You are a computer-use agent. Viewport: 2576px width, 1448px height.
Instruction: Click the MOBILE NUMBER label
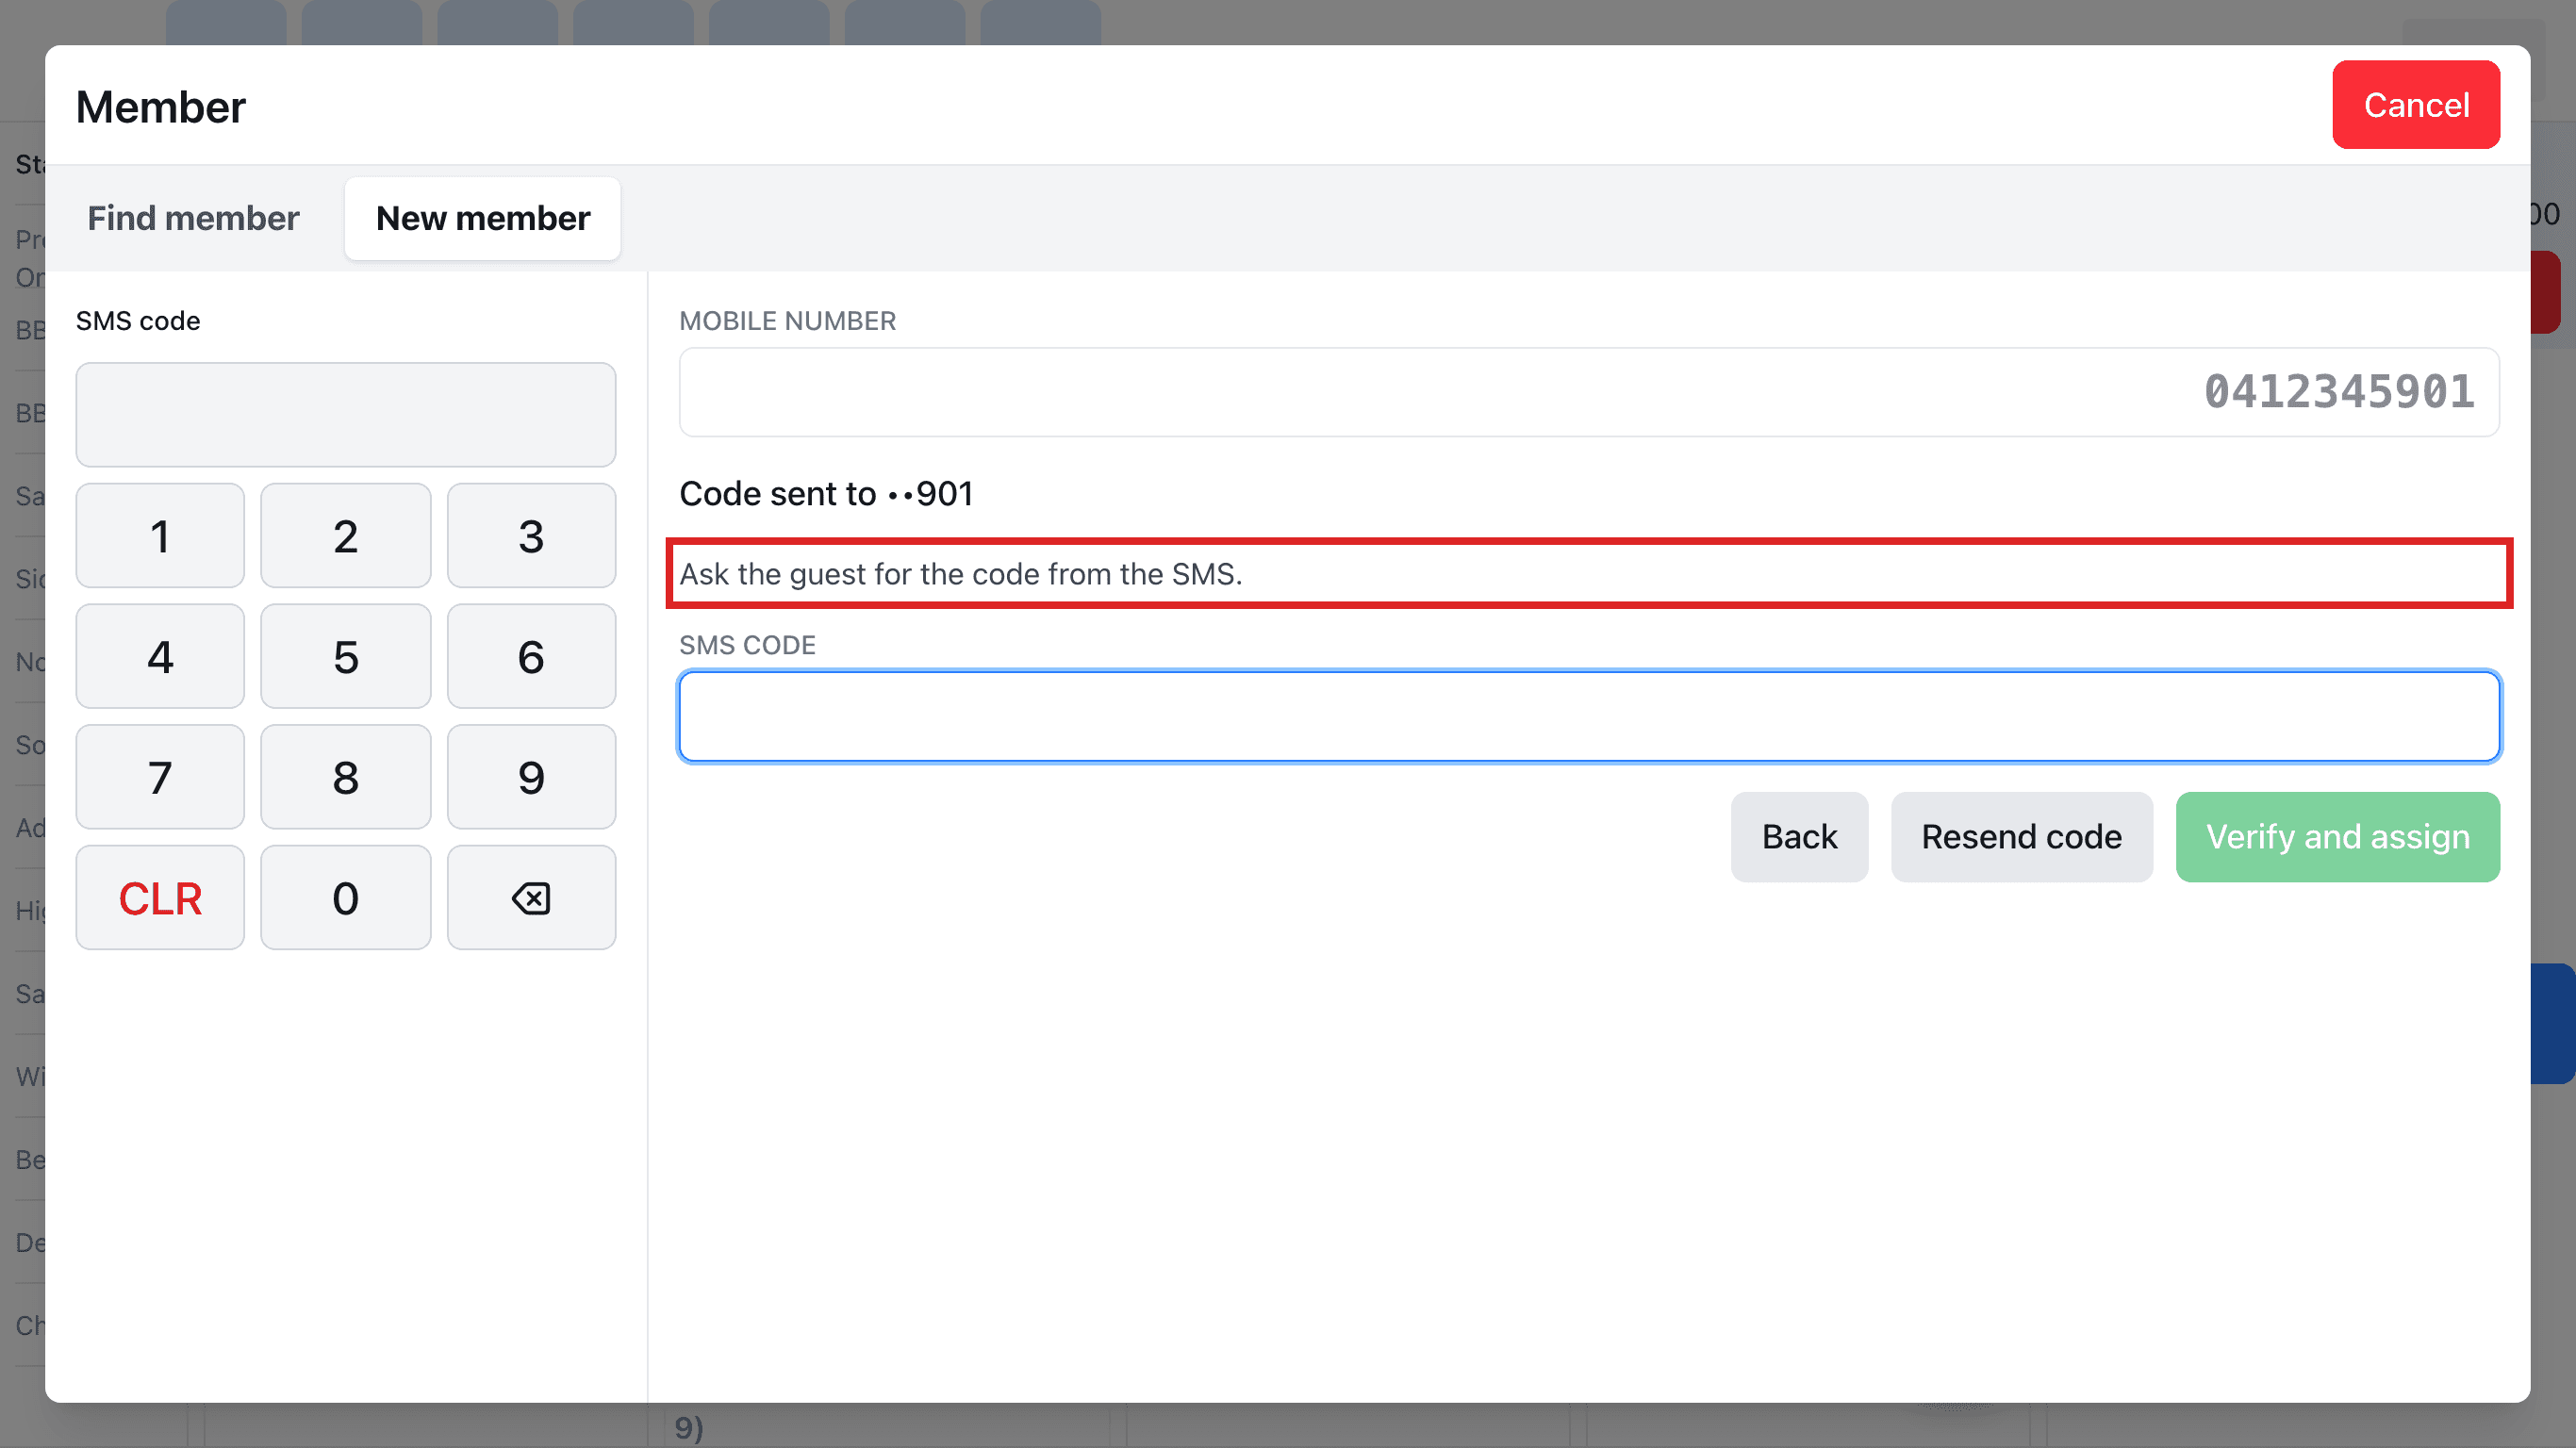pyautogui.click(x=787, y=321)
